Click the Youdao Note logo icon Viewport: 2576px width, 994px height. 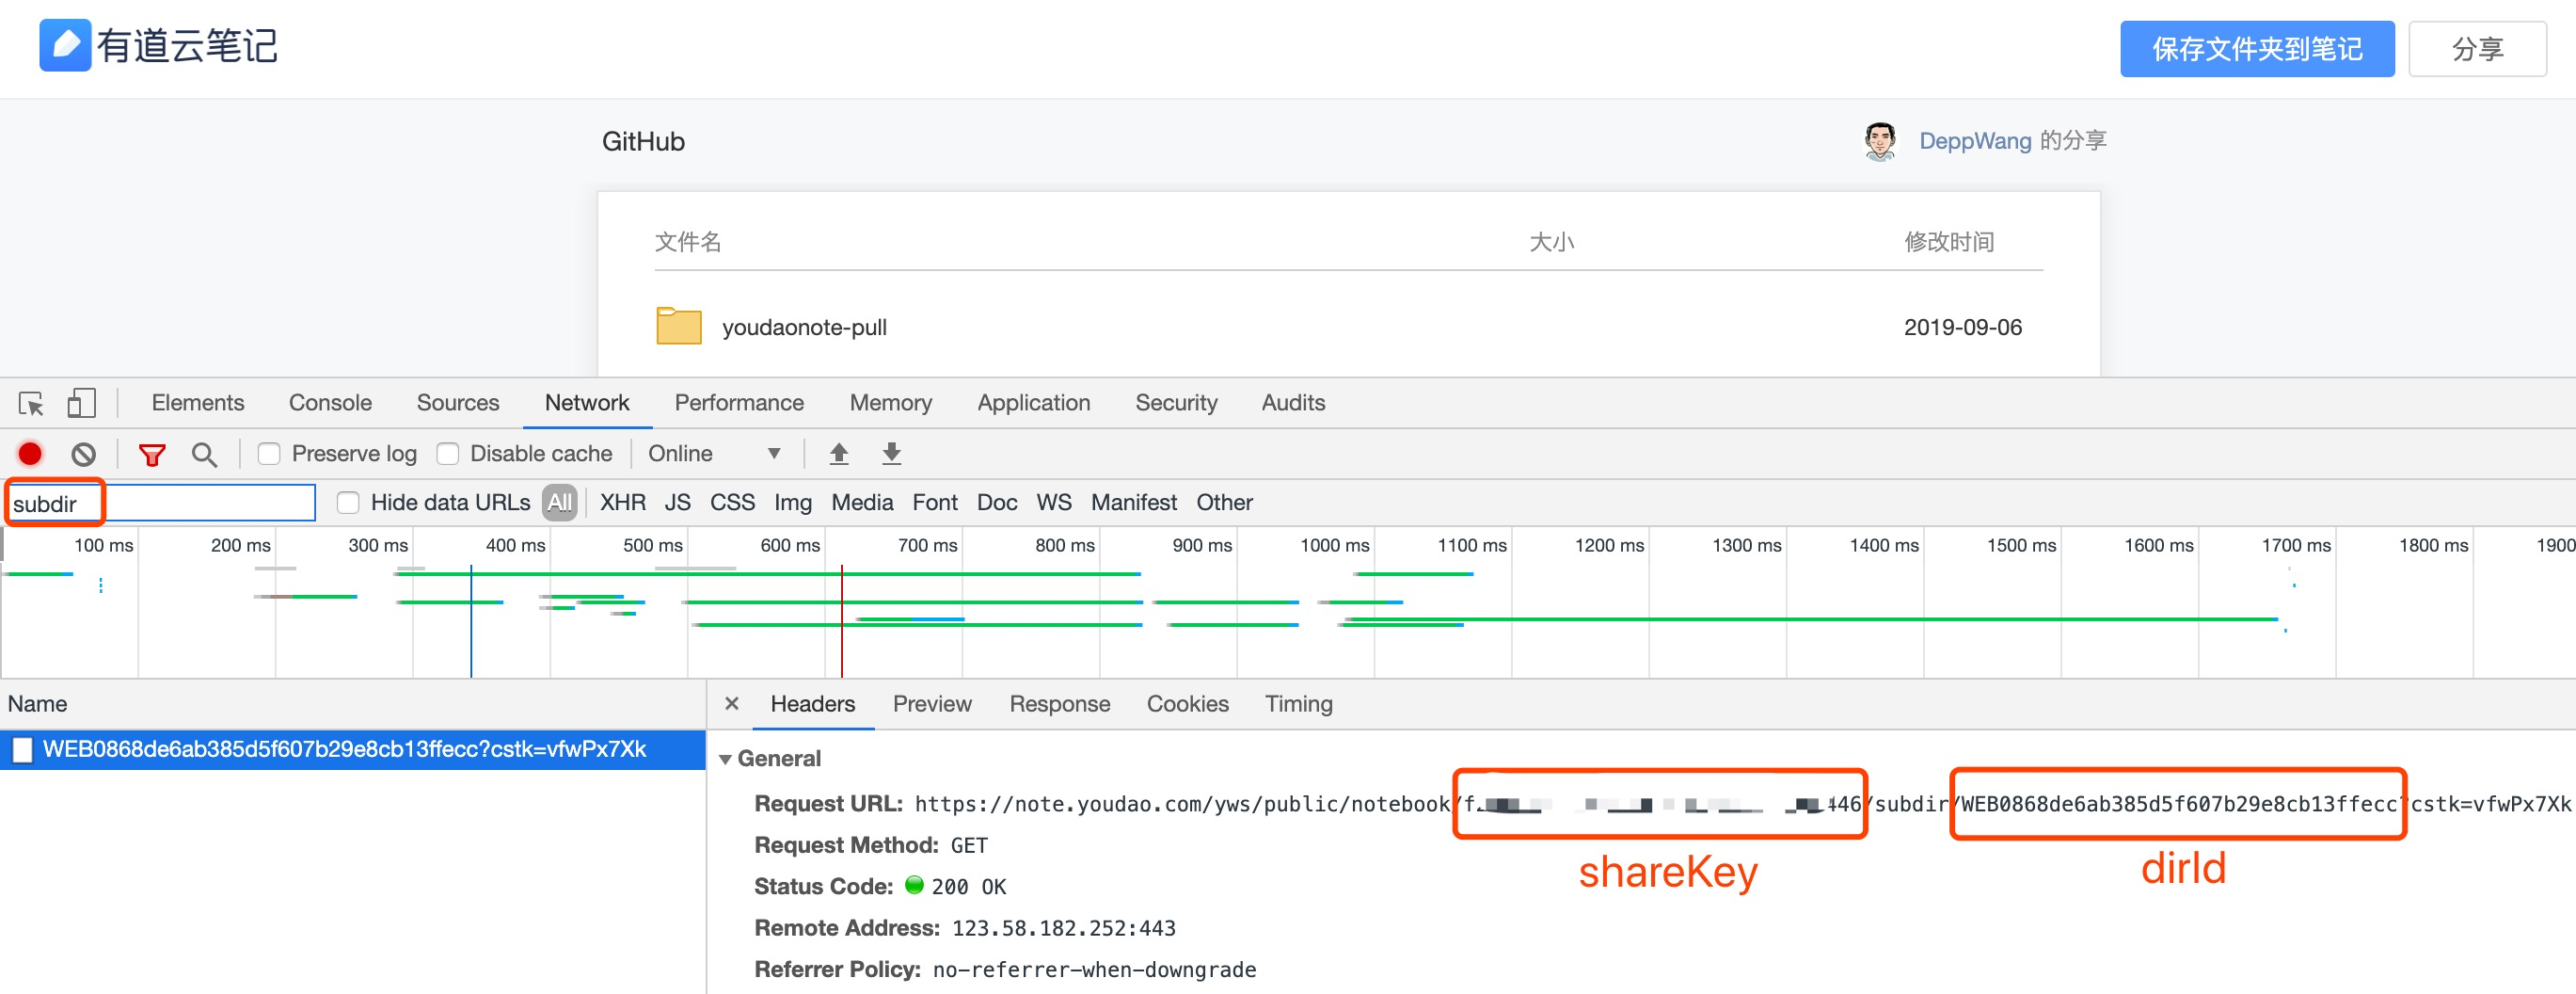coord(65,45)
